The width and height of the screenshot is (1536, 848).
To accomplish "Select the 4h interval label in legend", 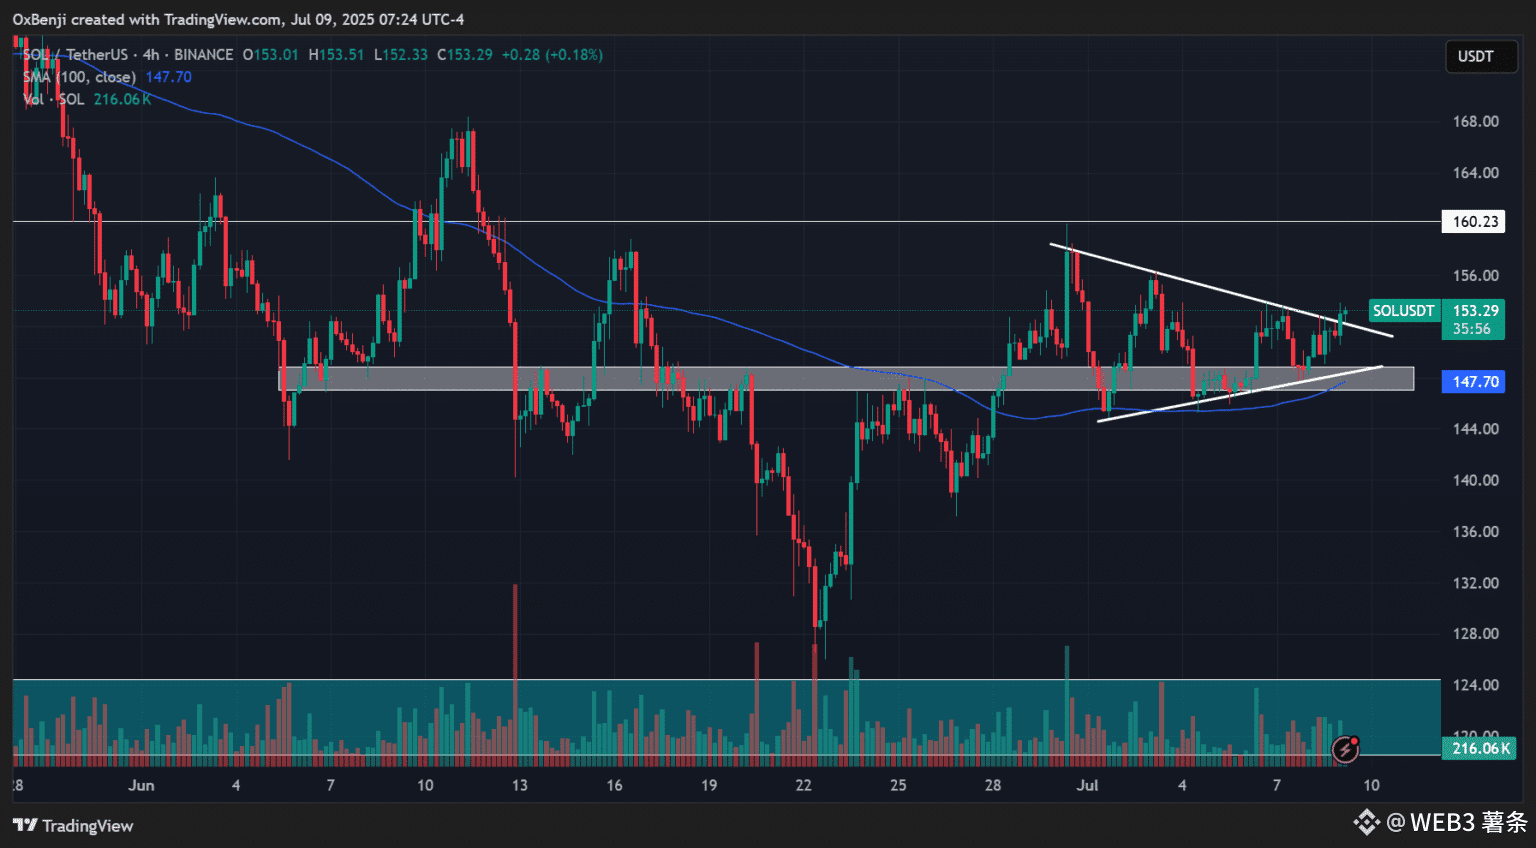I will (151, 55).
